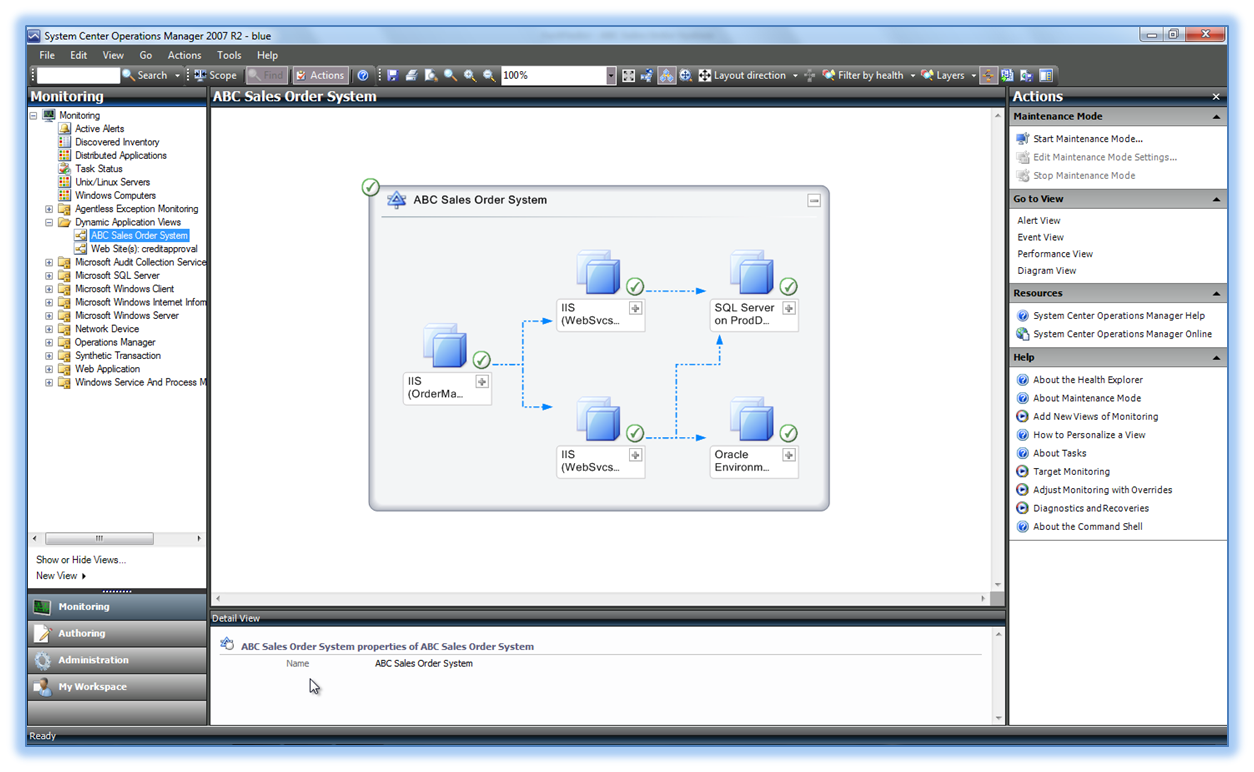The image size is (1254, 772).
Task: Toggle the Actions pane toolbar button
Action: click(x=320, y=75)
